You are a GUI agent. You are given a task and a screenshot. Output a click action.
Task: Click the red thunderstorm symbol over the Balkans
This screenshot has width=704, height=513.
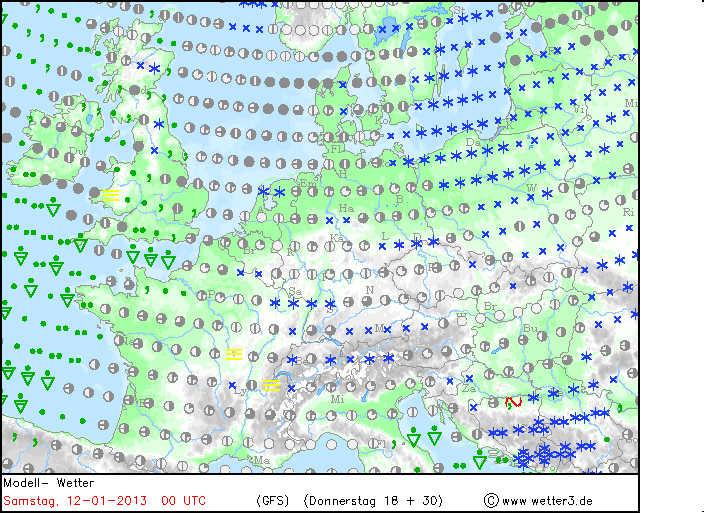(x=514, y=402)
